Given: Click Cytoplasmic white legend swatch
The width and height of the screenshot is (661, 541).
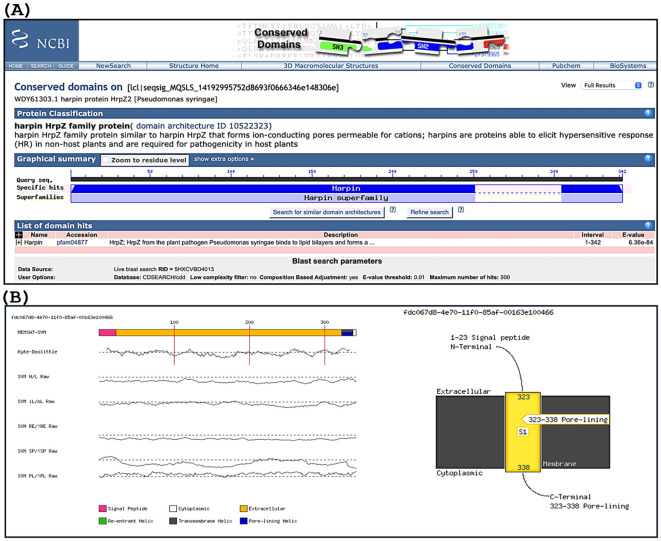Looking at the screenshot, I should [173, 509].
